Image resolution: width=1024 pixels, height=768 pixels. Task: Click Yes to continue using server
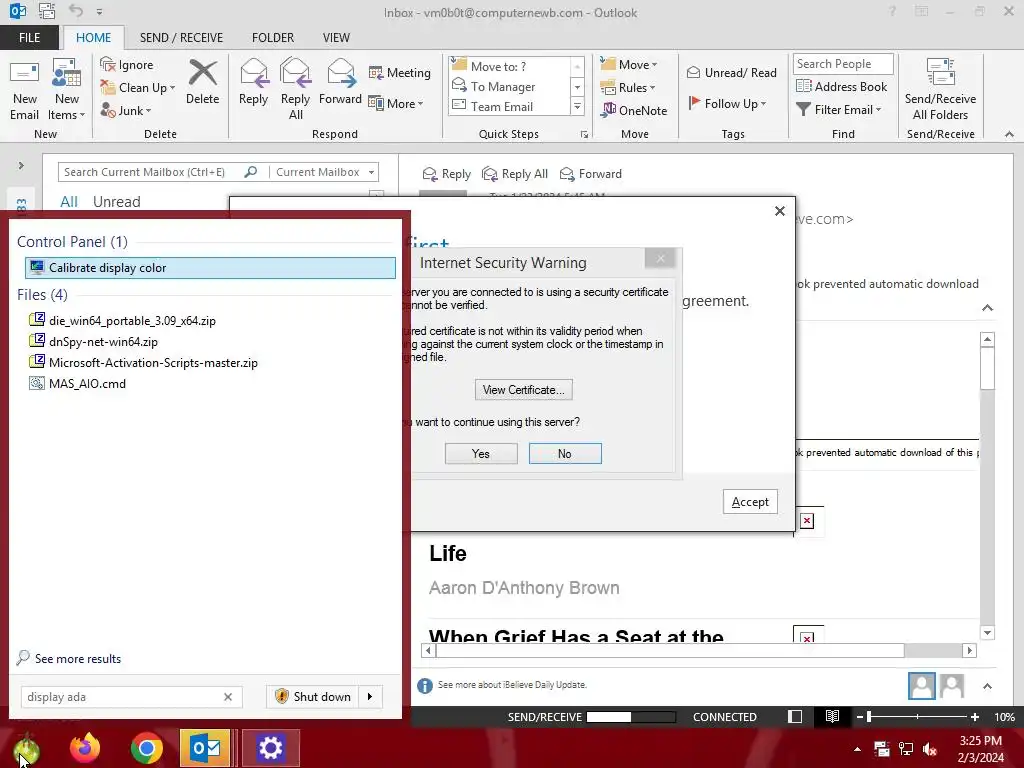tap(481, 454)
